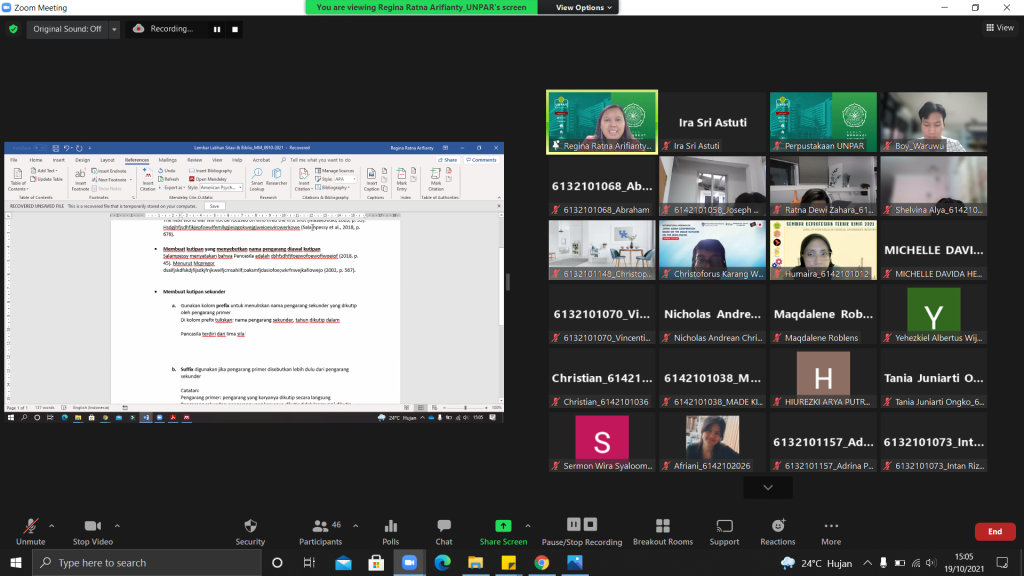Open the Reactions menu
Screen dimensions: 1024x576
coord(777,526)
